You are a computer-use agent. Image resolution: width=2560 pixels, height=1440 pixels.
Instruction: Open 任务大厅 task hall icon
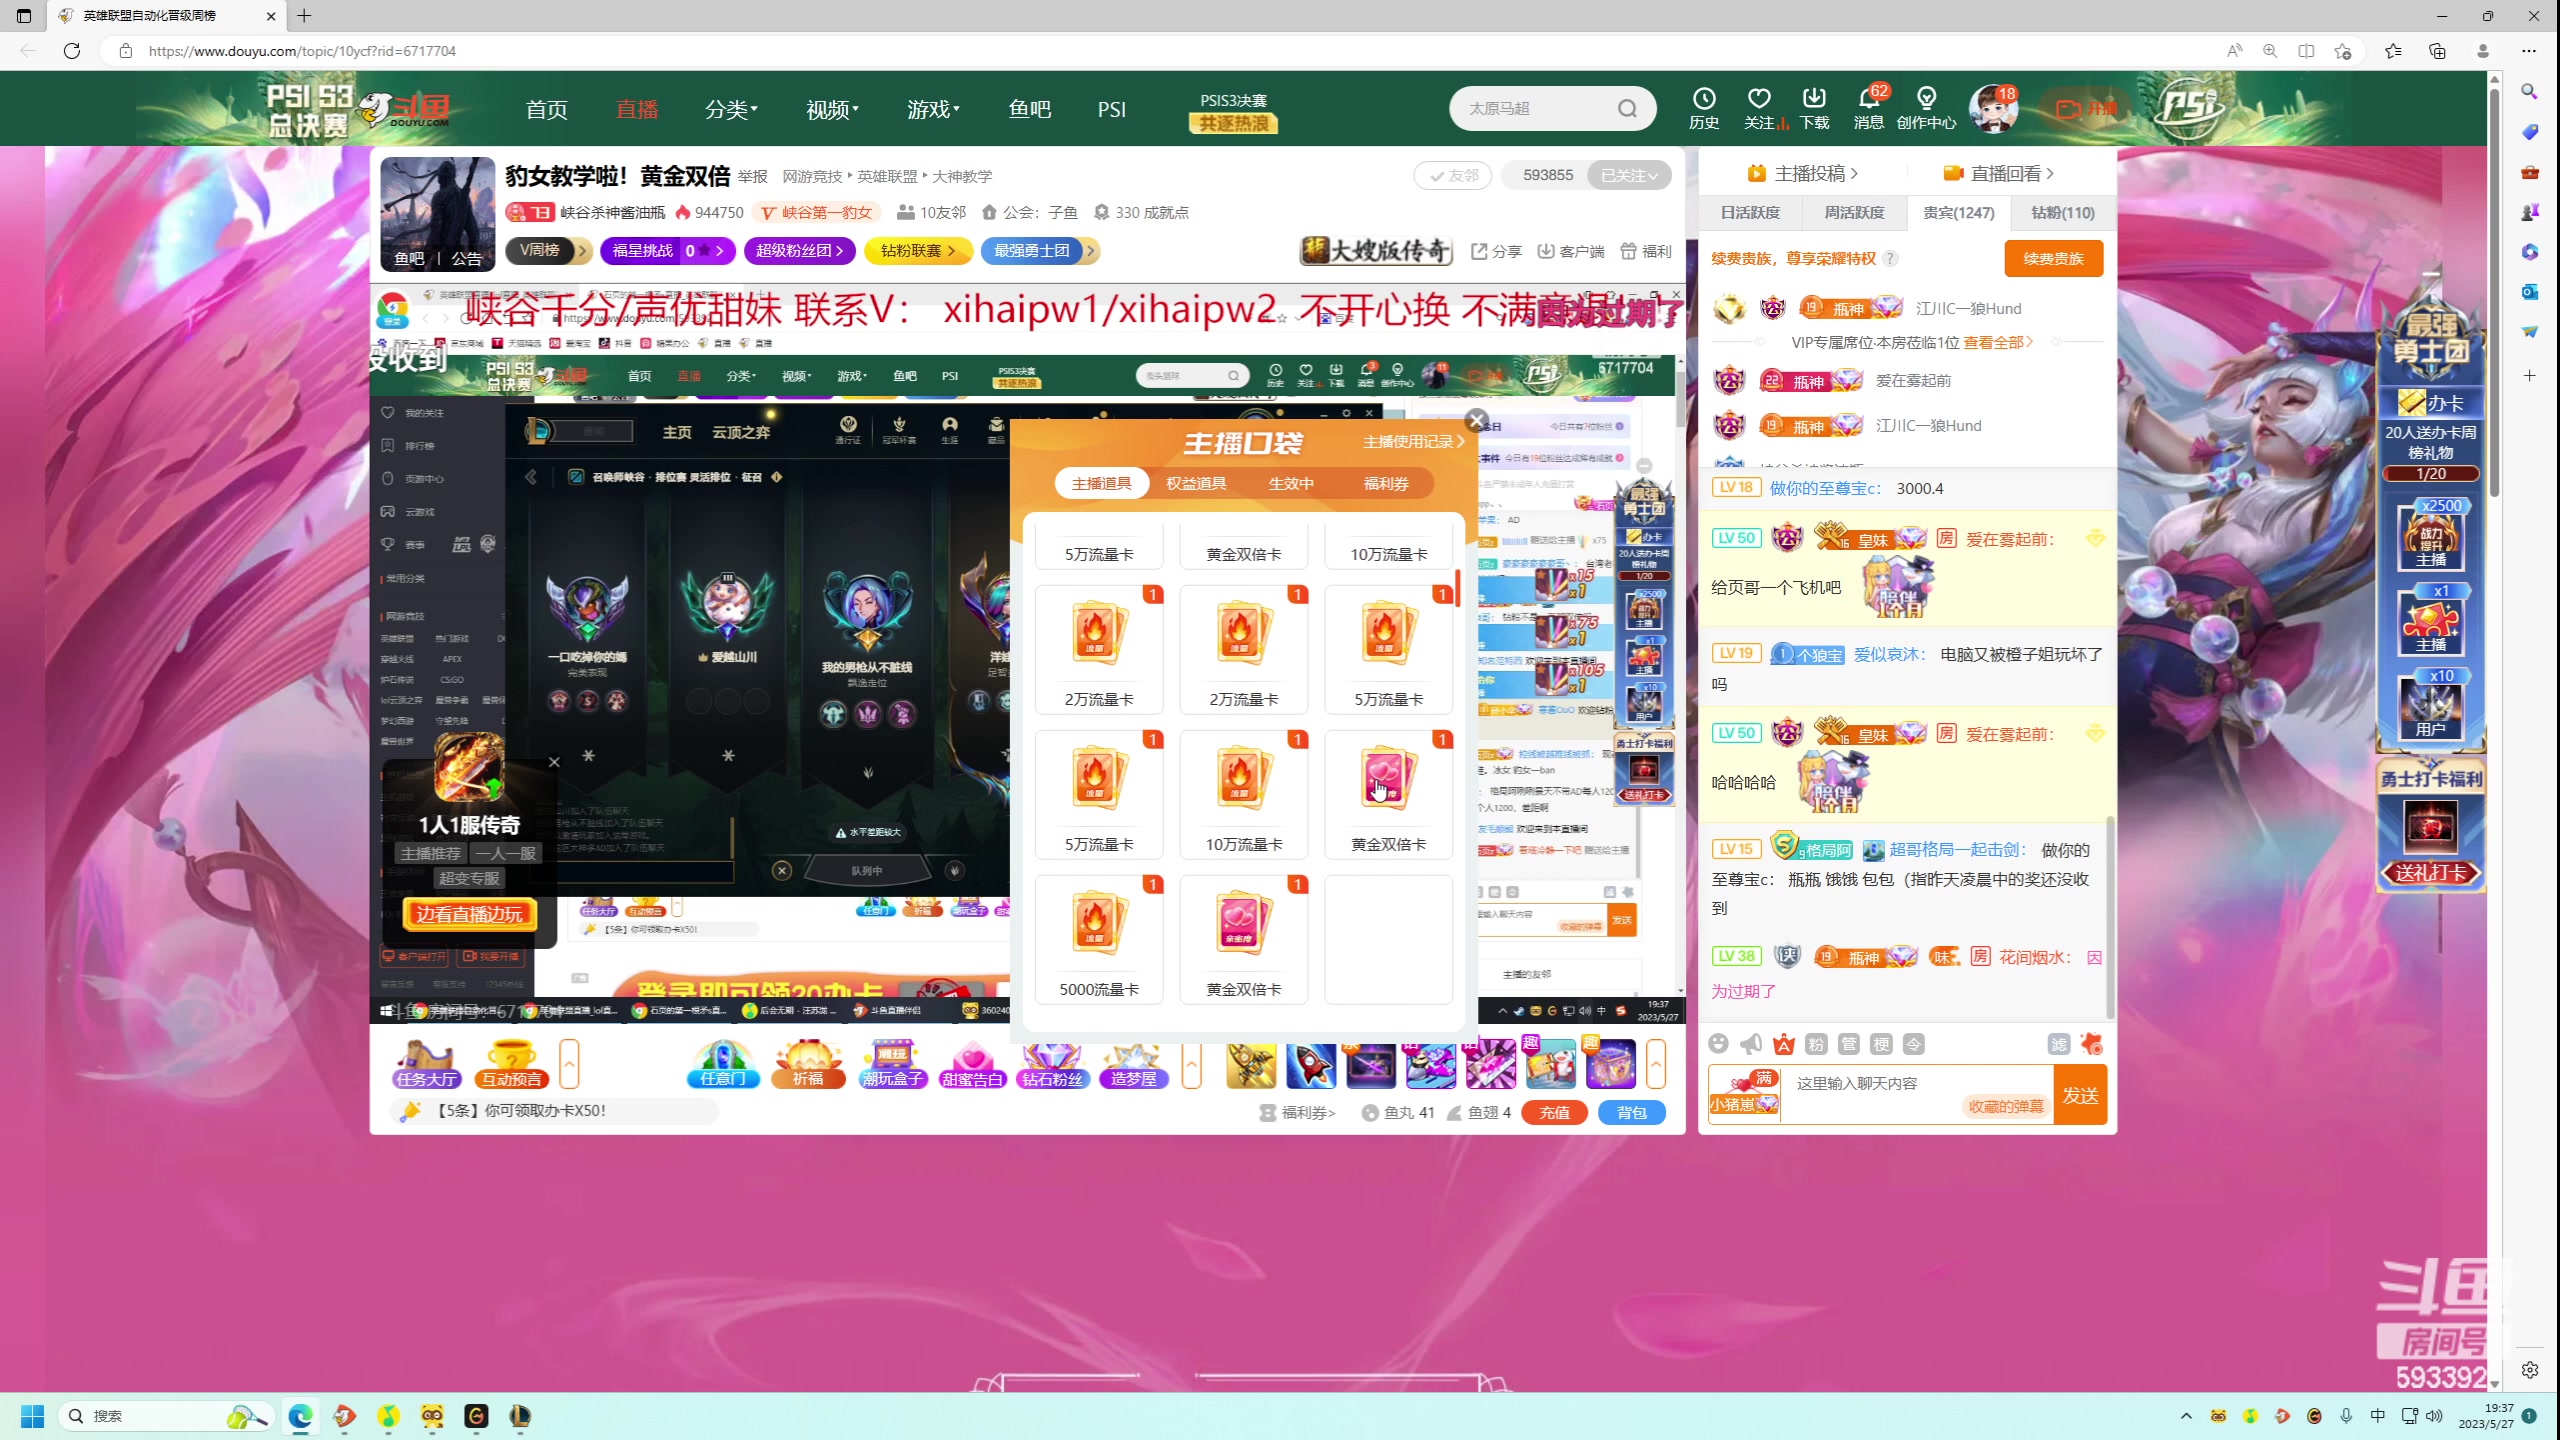pyautogui.click(x=427, y=1064)
